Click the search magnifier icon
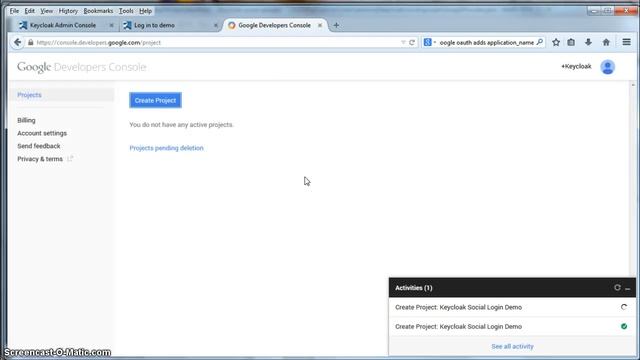This screenshot has height=360, width=640. pos(540,42)
